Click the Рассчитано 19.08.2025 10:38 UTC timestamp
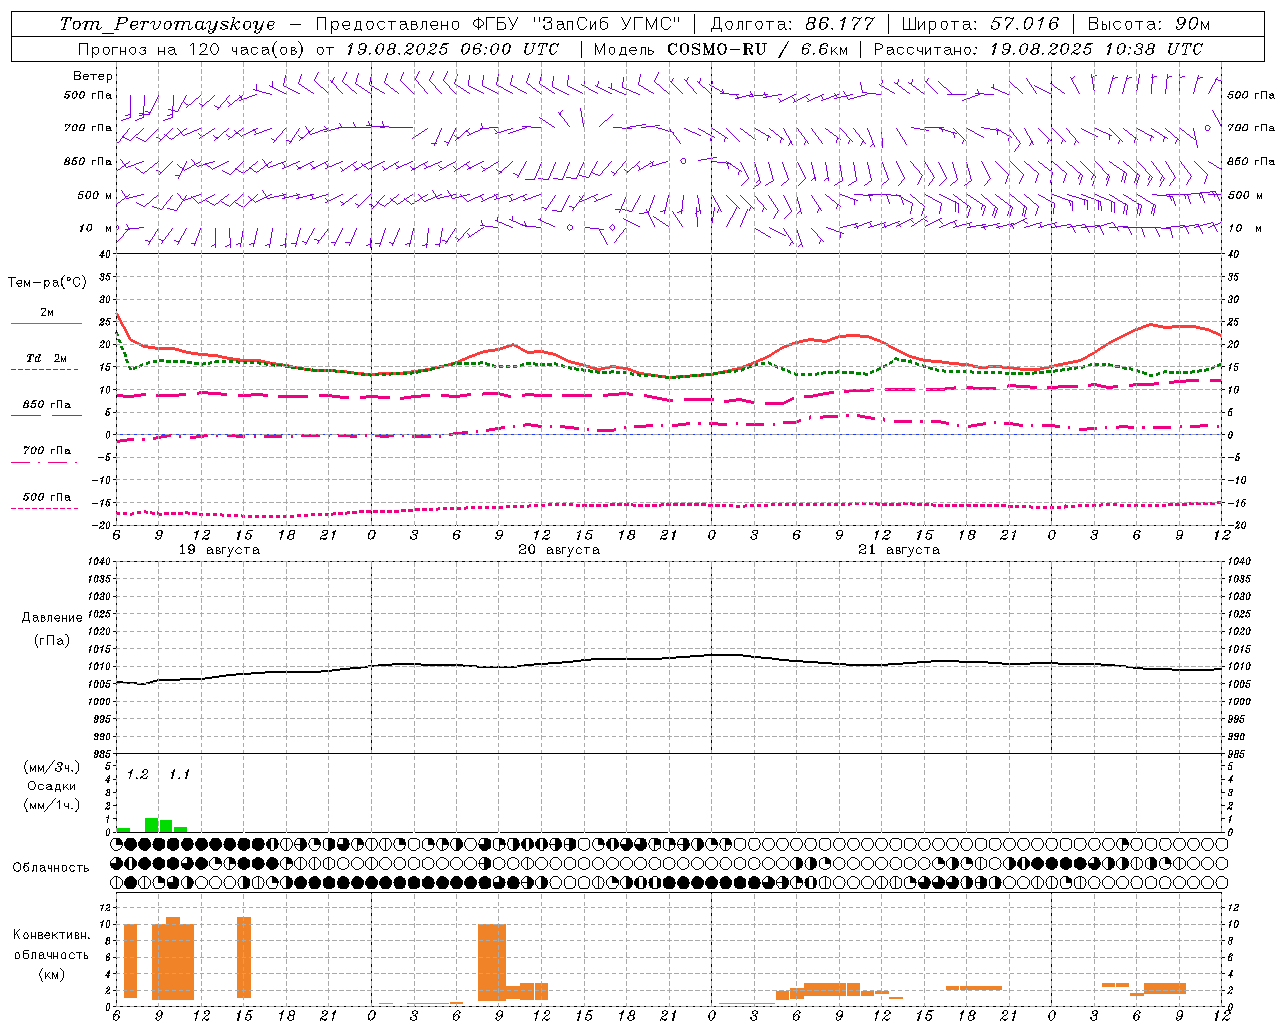 click(x=1038, y=49)
